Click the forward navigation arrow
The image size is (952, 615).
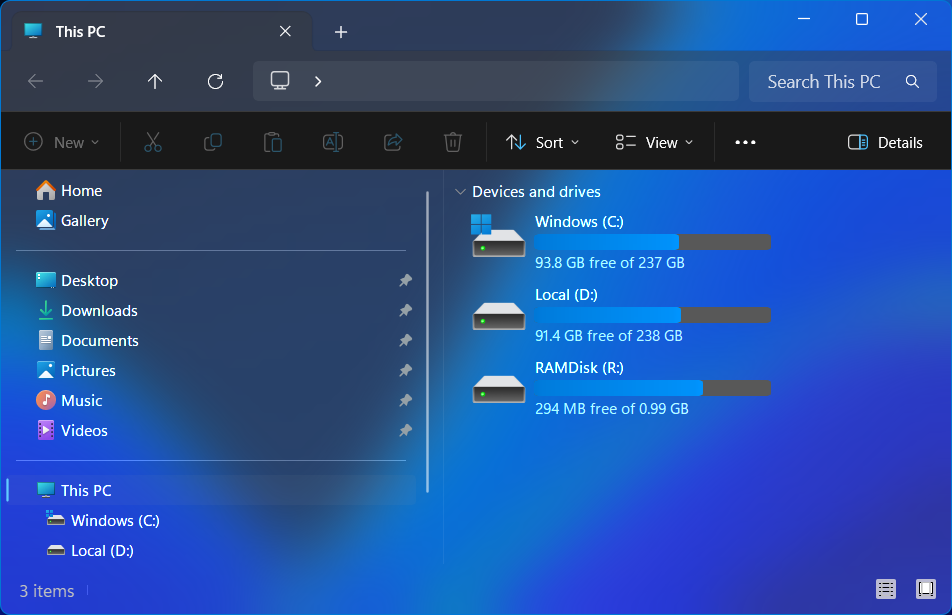coord(95,81)
